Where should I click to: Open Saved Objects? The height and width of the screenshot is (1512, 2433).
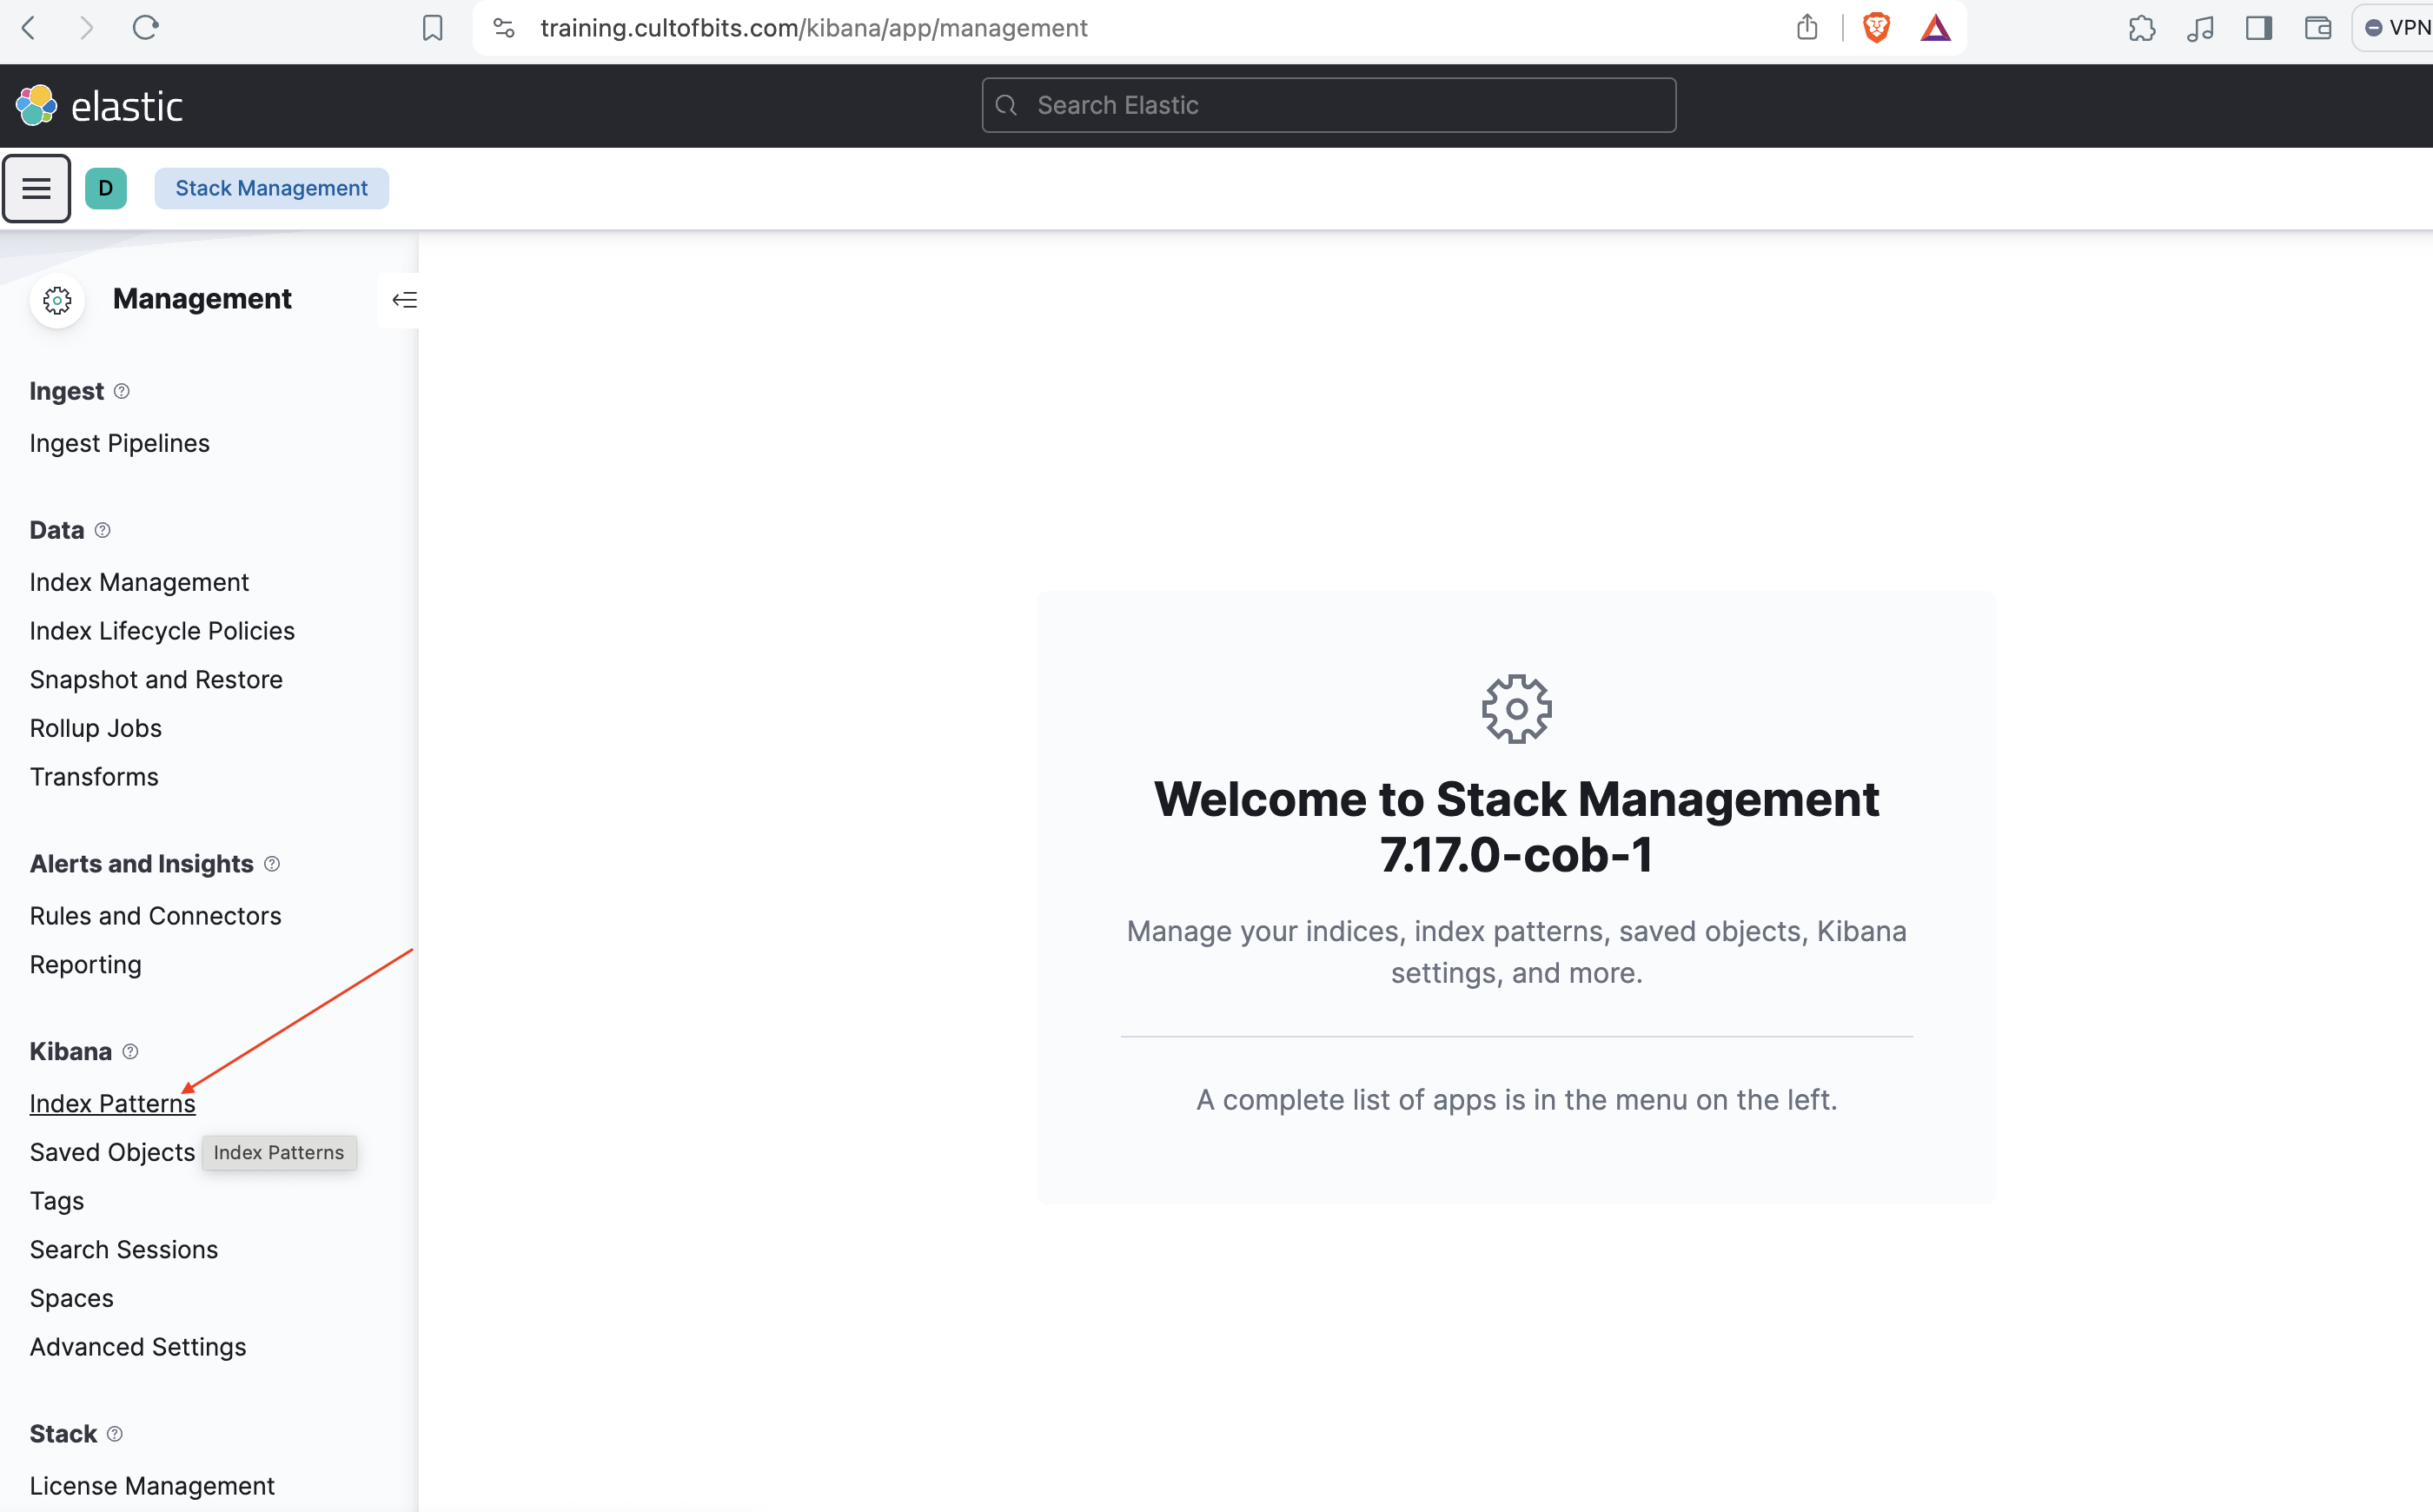point(112,1152)
